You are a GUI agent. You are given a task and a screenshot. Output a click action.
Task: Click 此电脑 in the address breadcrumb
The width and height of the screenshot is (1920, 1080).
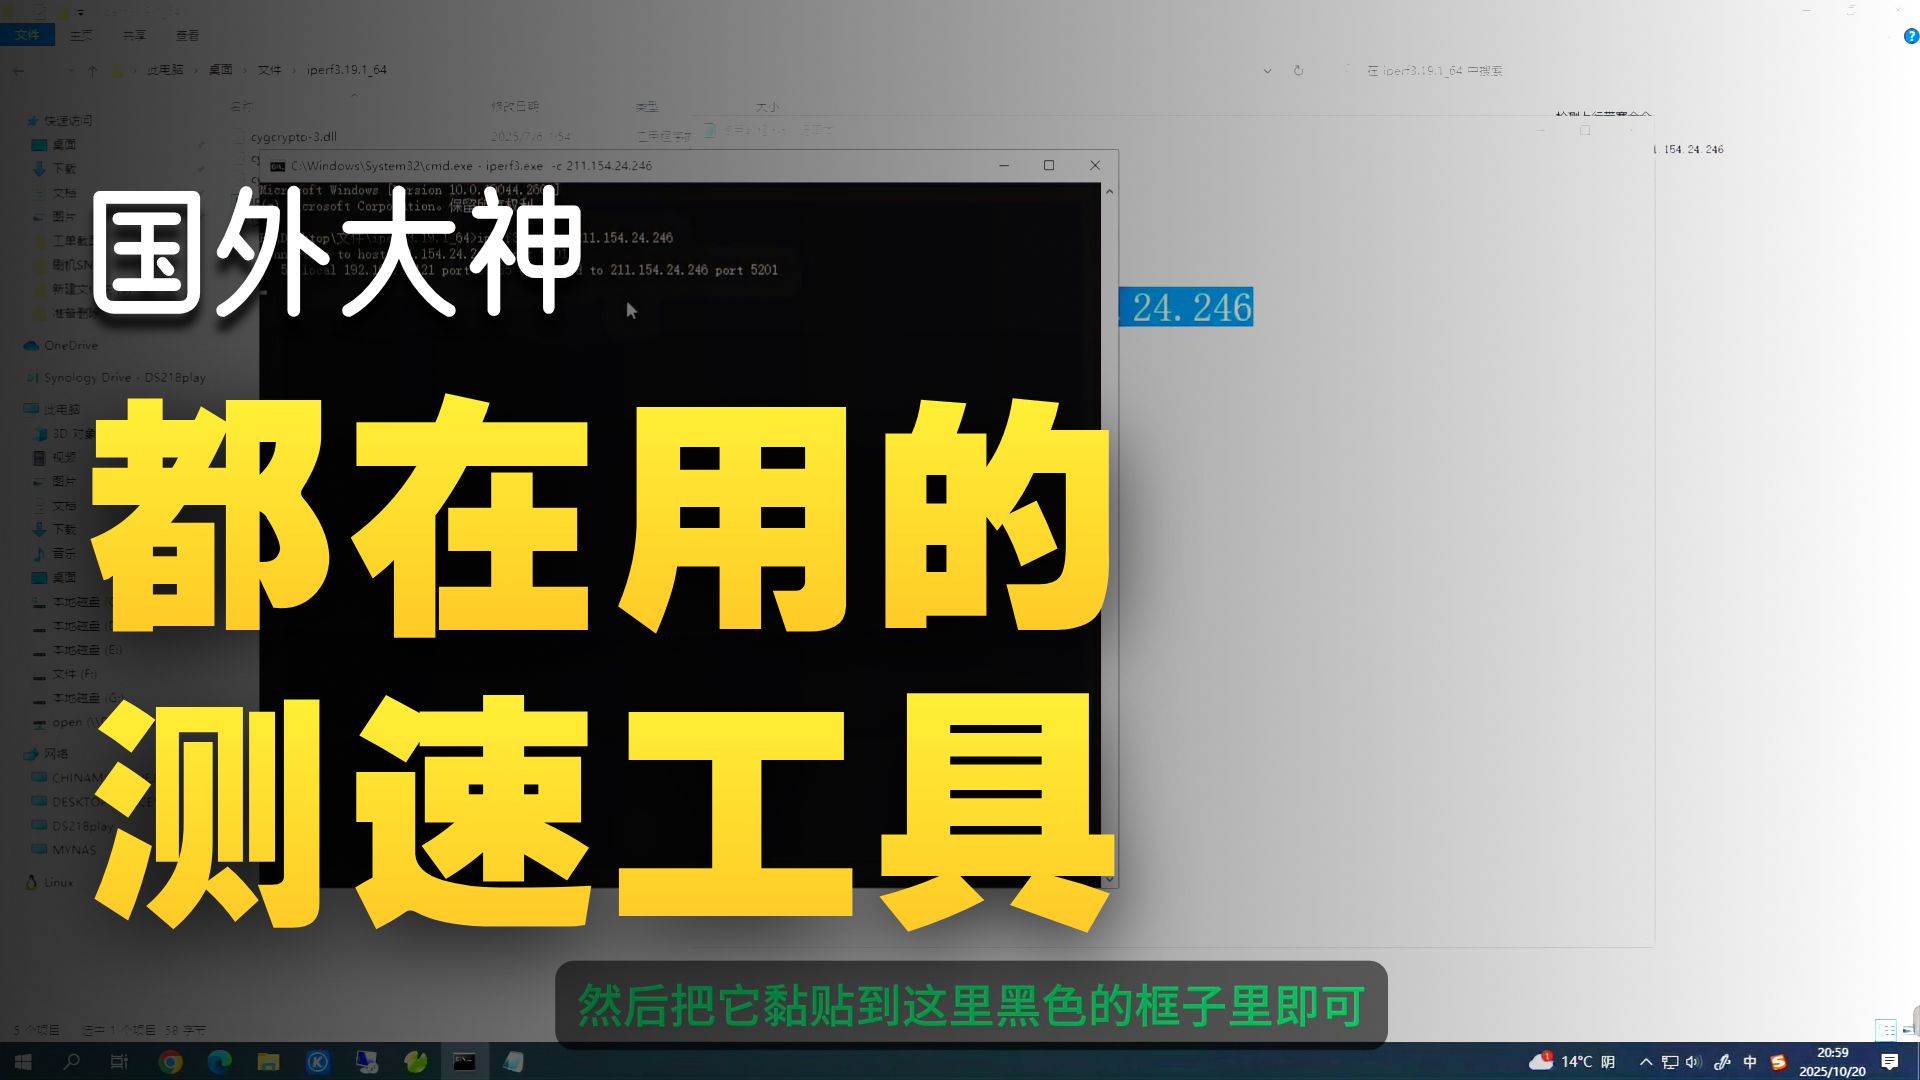(x=165, y=70)
